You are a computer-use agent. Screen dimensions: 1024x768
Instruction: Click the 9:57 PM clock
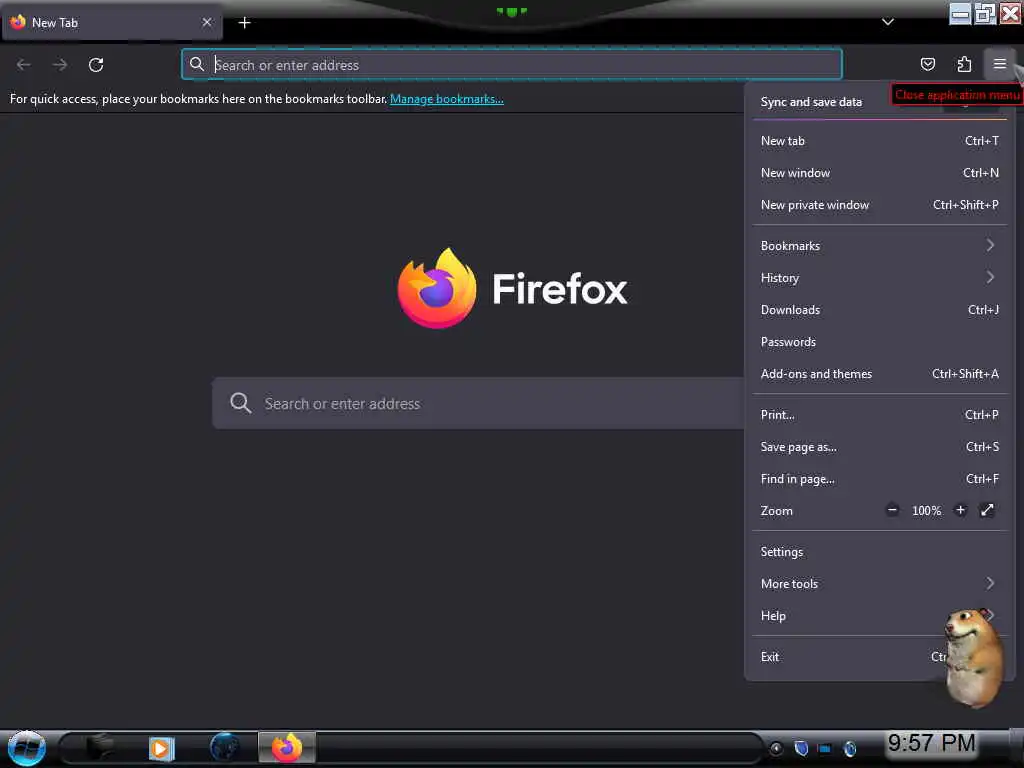(x=931, y=743)
